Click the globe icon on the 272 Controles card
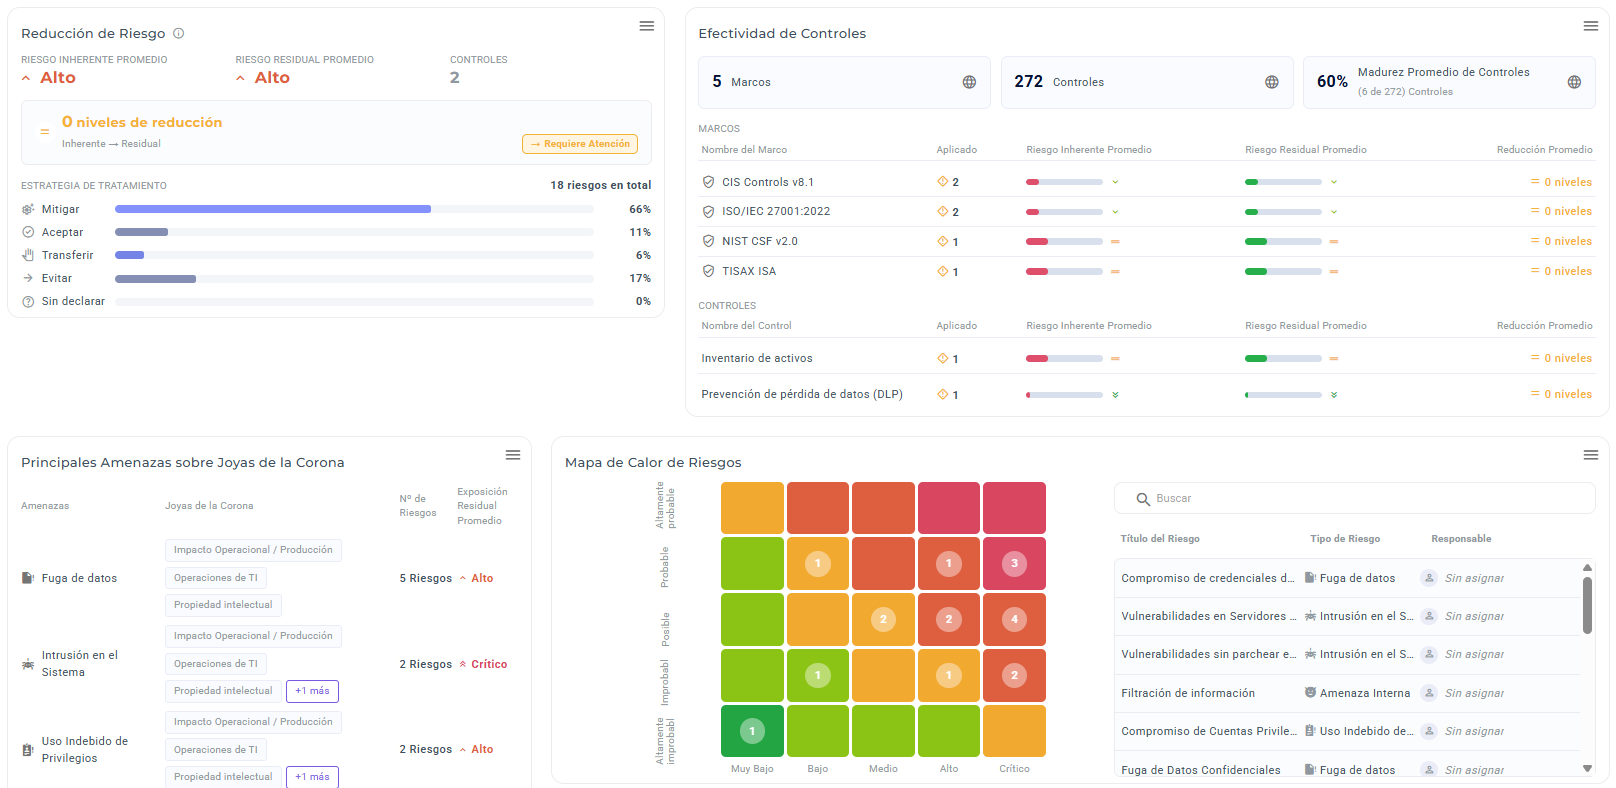The height and width of the screenshot is (788, 1616). pos(1272,82)
